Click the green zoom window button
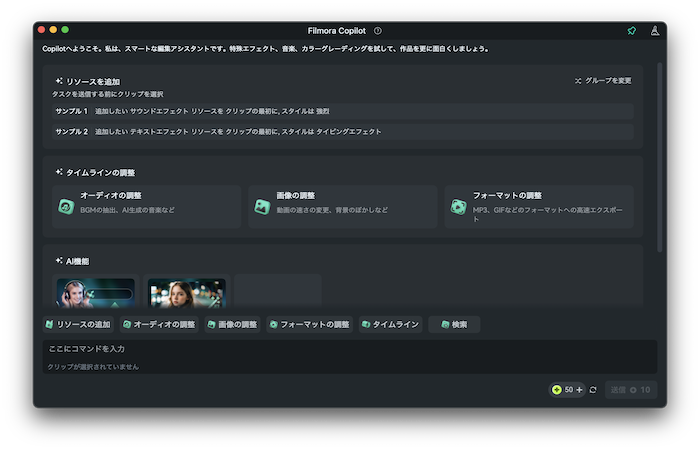Screen dimensions: 700x450 point(65,29)
